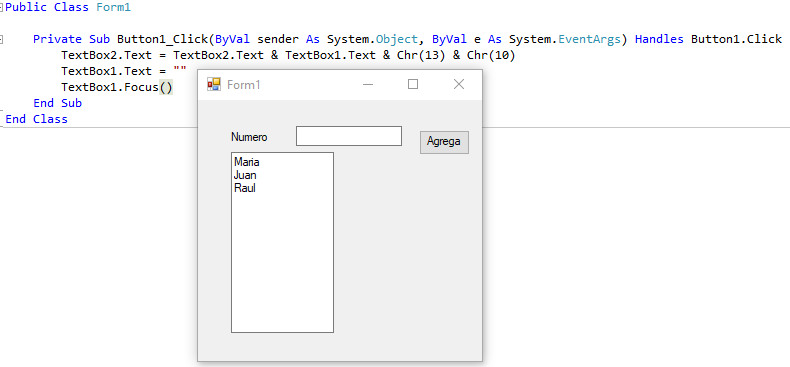This screenshot has width=790, height=367.
Task: Click the Handles keyword in the code
Action: coord(659,39)
